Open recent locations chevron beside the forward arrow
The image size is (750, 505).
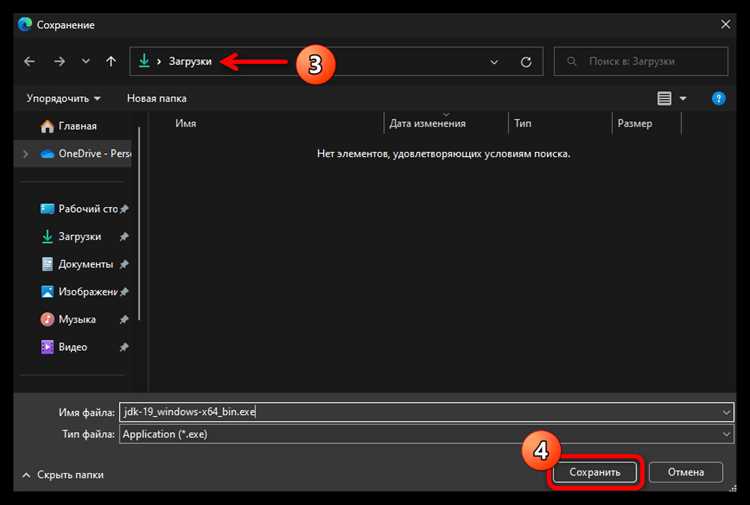click(x=86, y=61)
